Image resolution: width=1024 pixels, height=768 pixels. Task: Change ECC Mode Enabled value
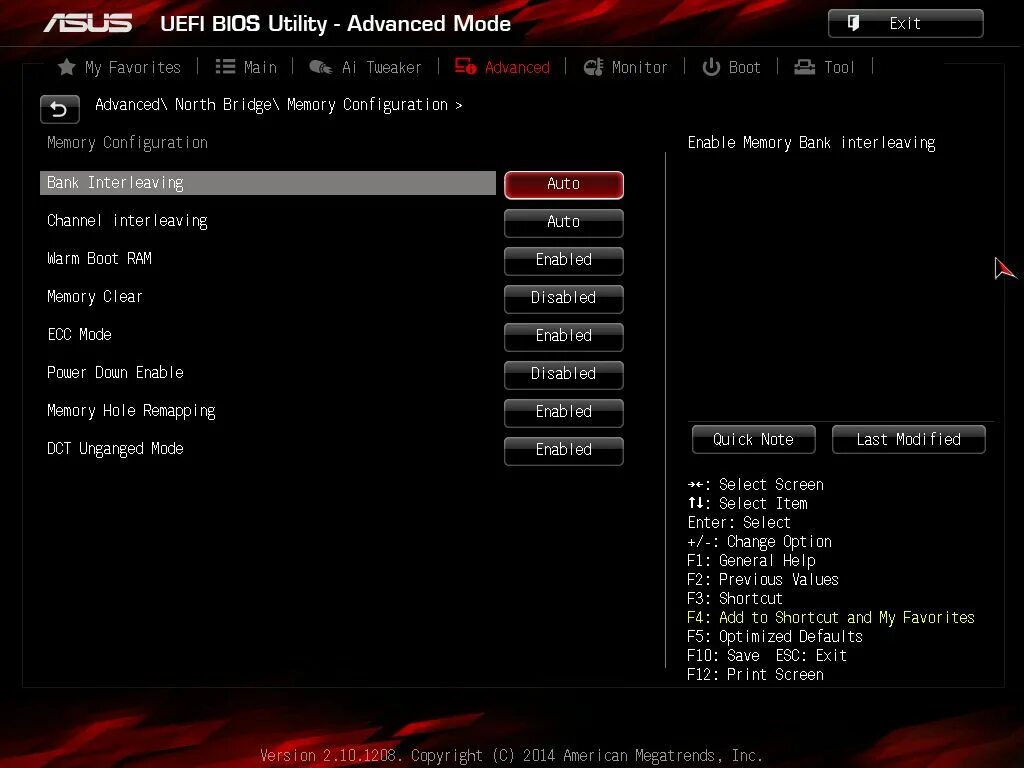pyautogui.click(x=564, y=336)
